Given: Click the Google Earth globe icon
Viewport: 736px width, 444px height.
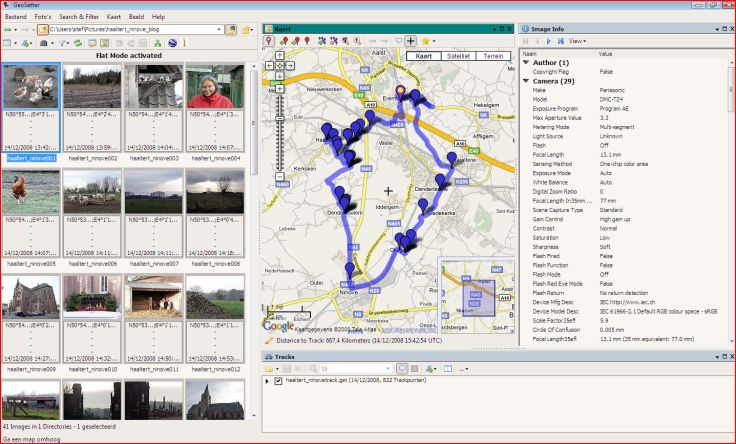Looking at the screenshot, I should (x=173, y=44).
